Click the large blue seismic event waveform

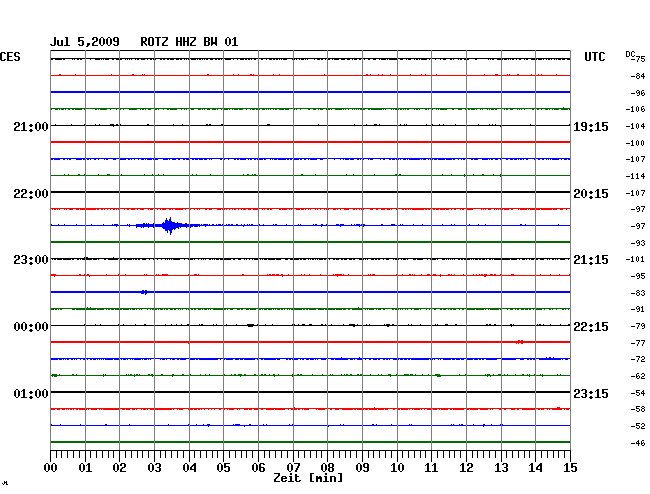(169, 225)
